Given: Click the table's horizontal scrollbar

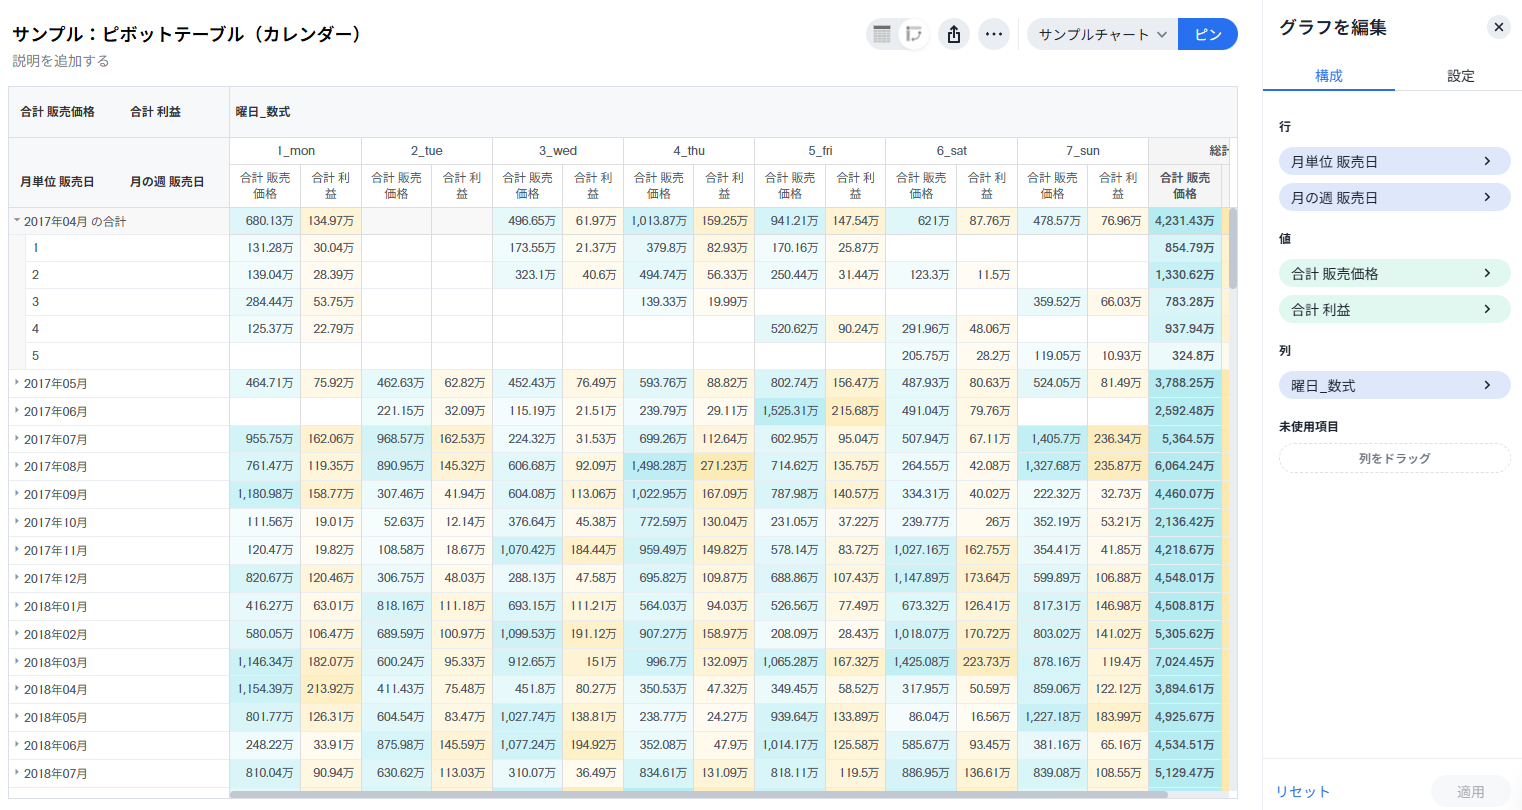Looking at the screenshot, I should click(698, 795).
